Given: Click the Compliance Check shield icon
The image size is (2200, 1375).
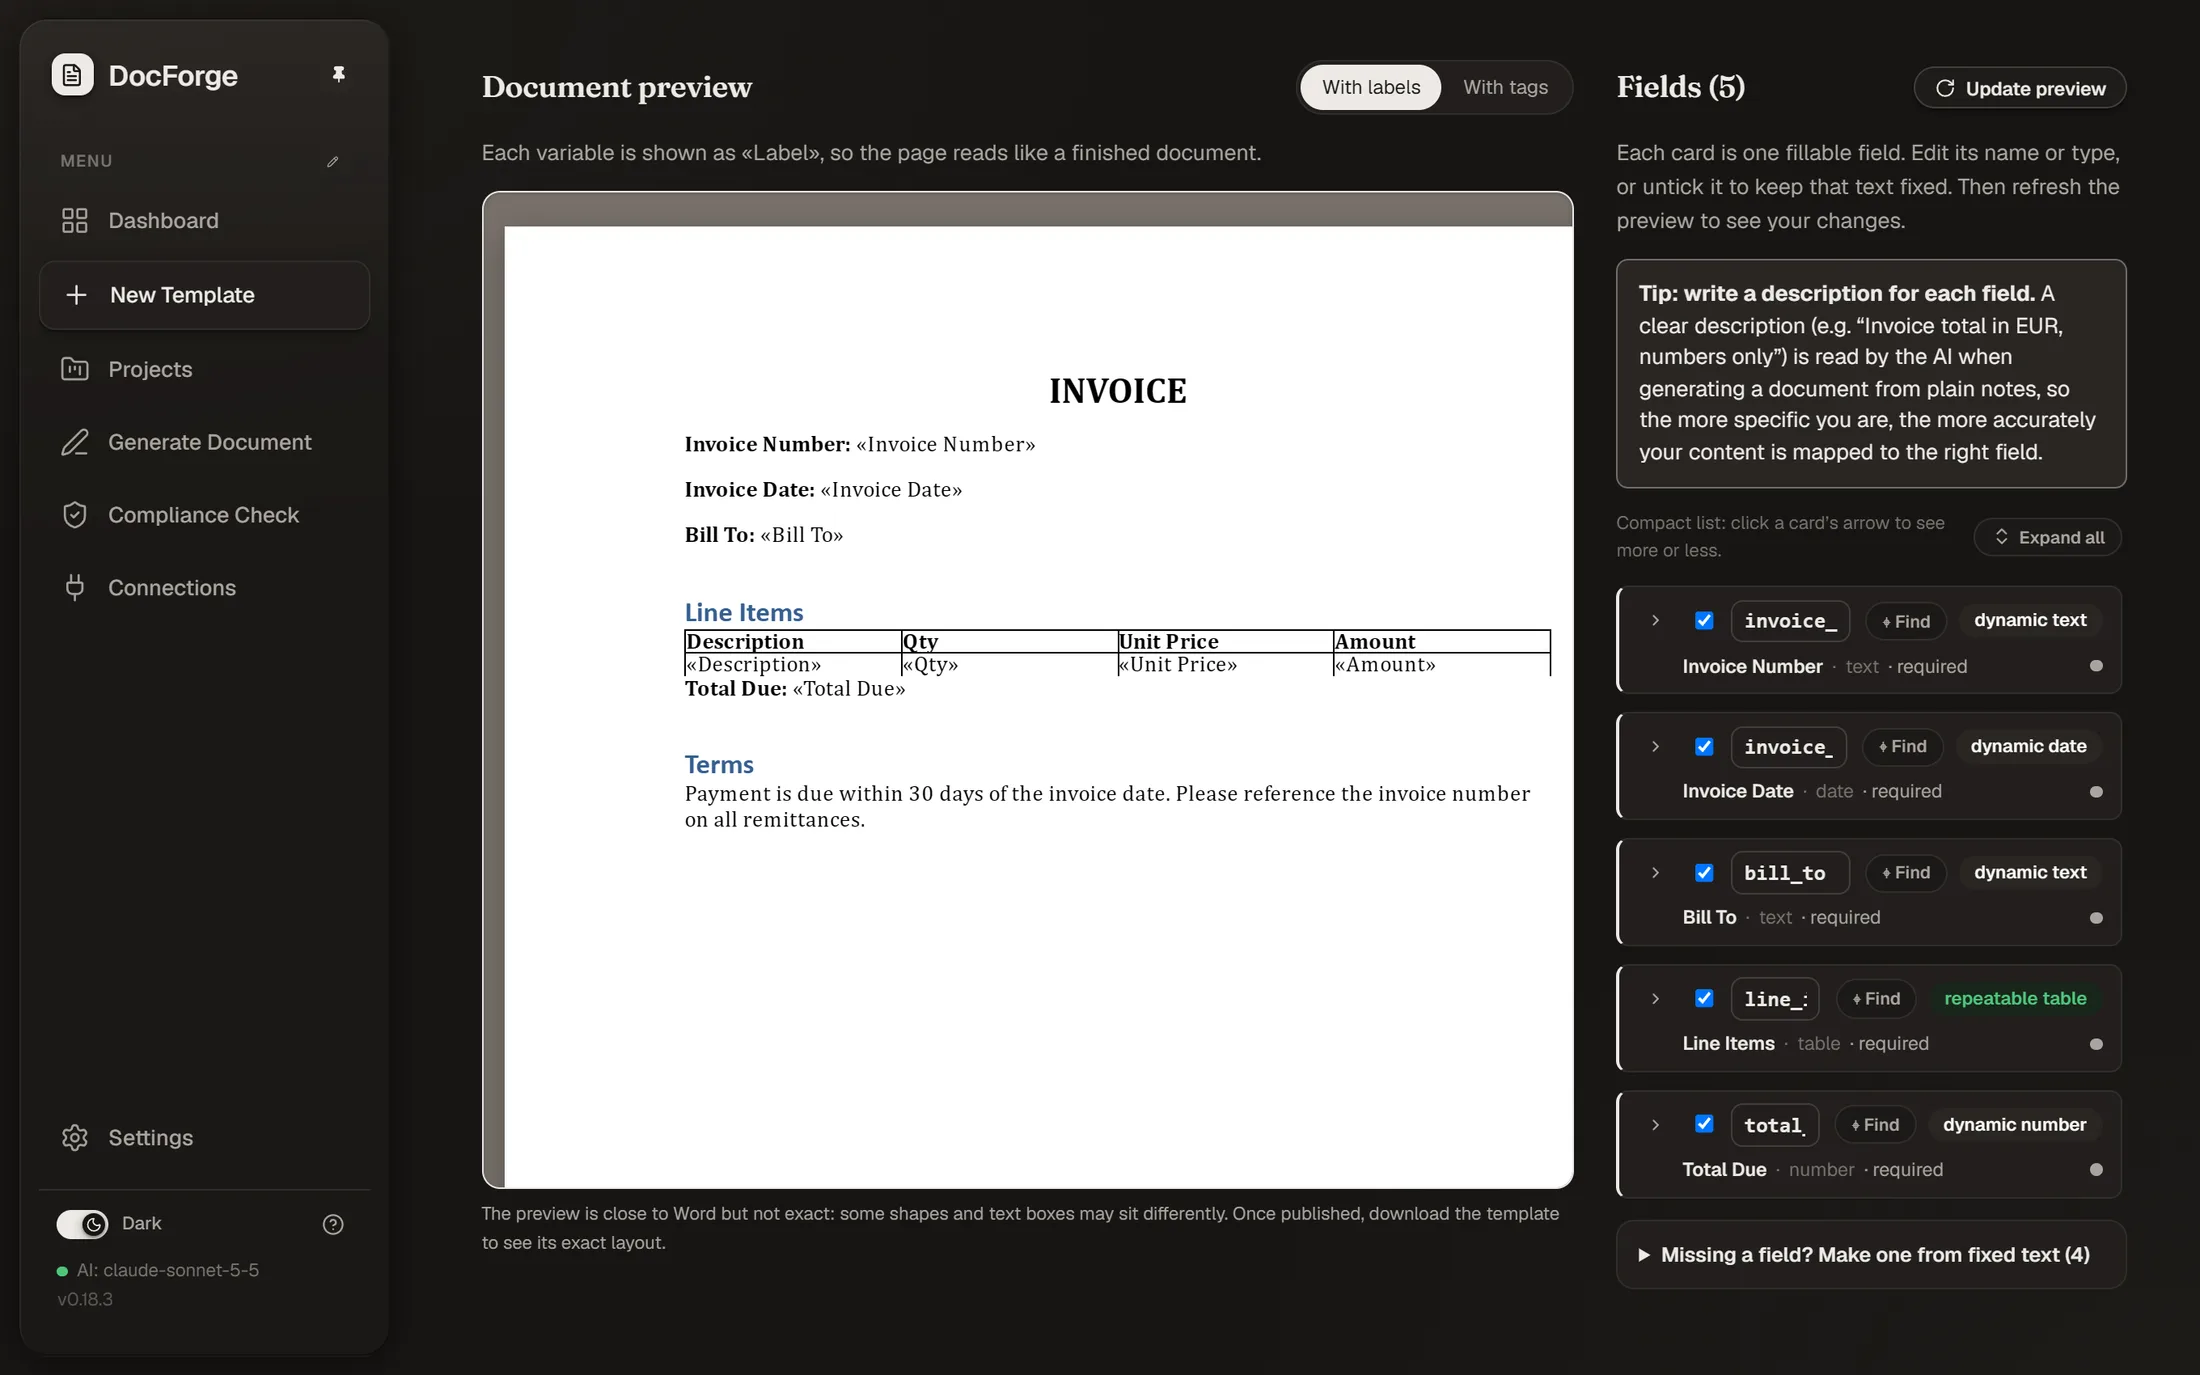Looking at the screenshot, I should (75, 515).
